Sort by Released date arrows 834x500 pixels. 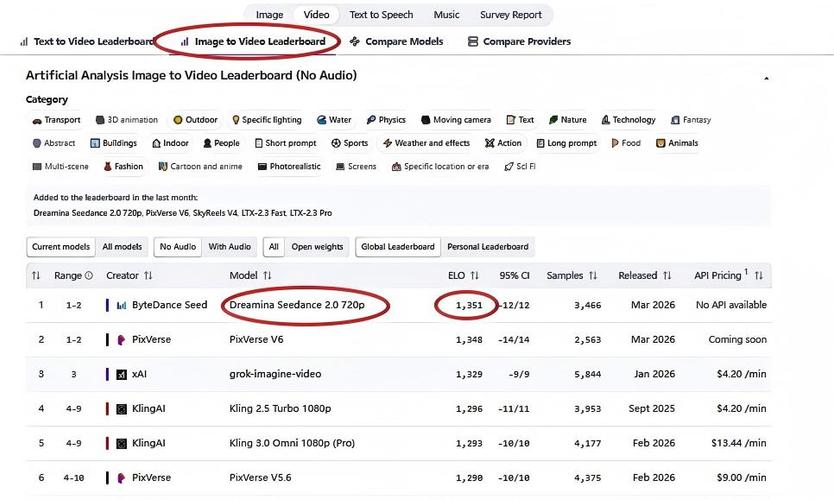665,275
